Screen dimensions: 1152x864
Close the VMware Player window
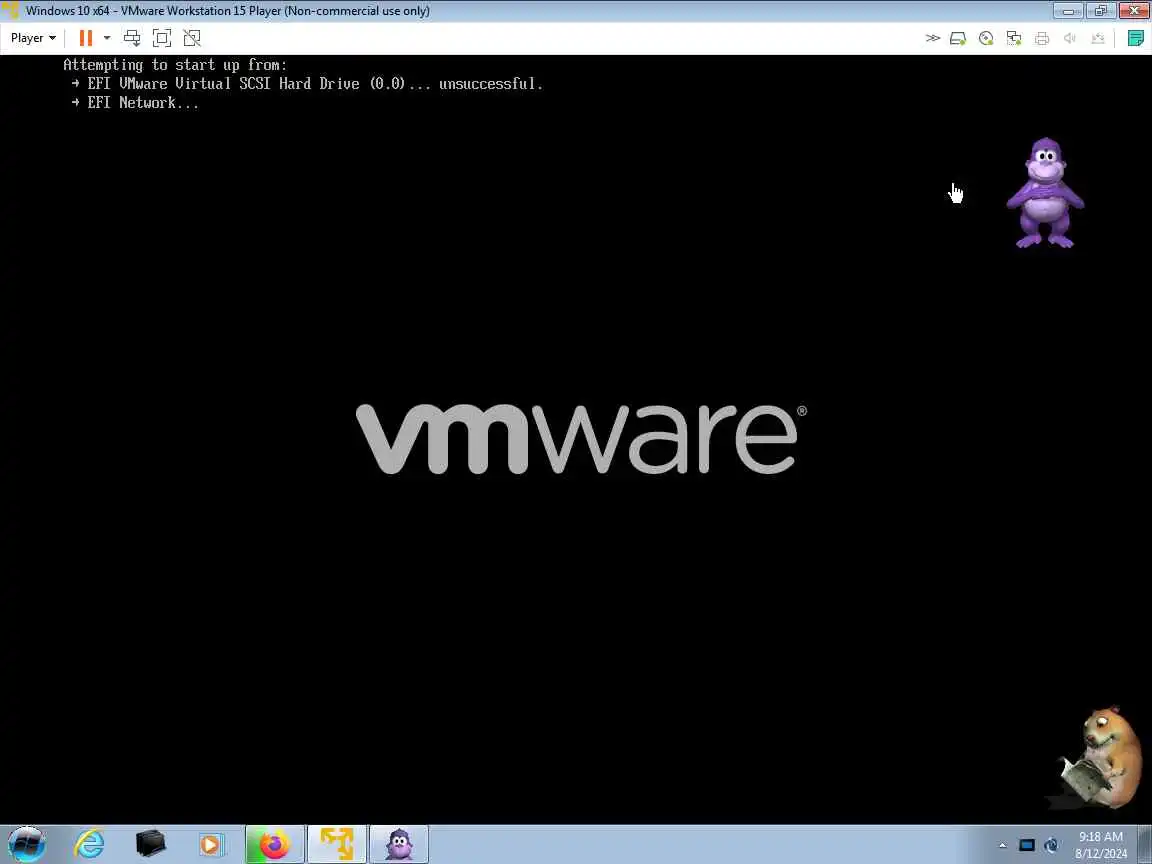click(1134, 11)
